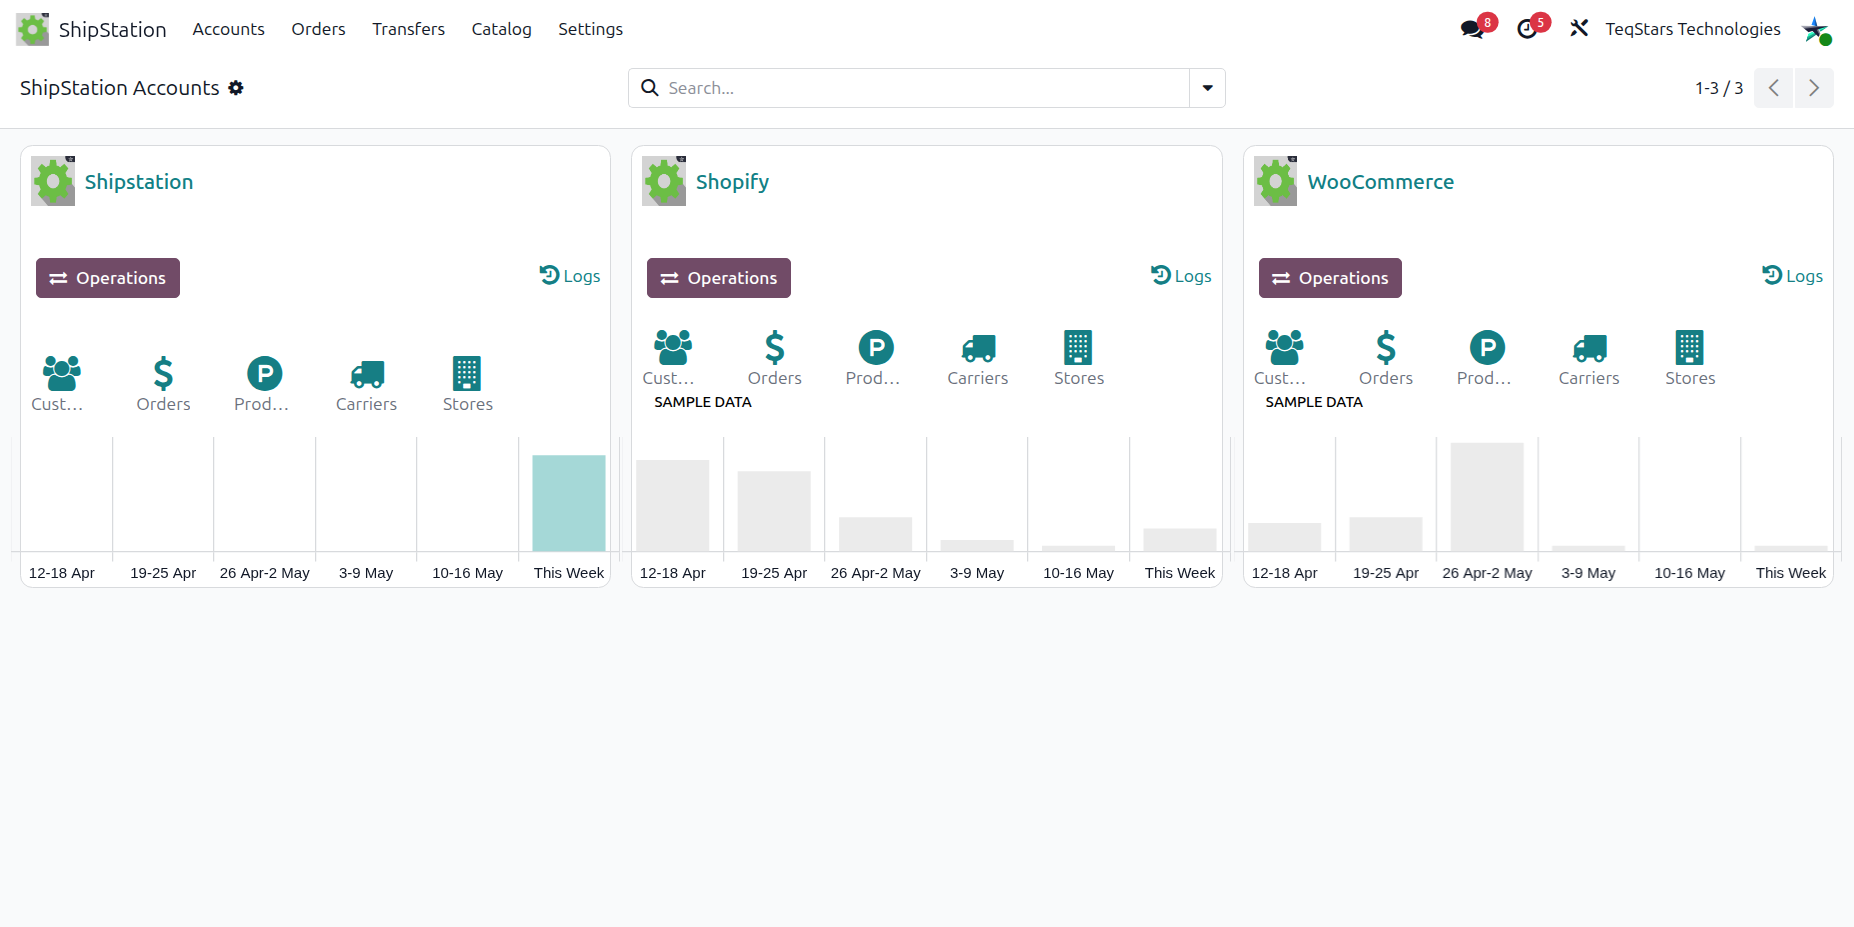This screenshot has width=1854, height=927.
Task: Open the ShipStation app home icon
Action: (32, 29)
